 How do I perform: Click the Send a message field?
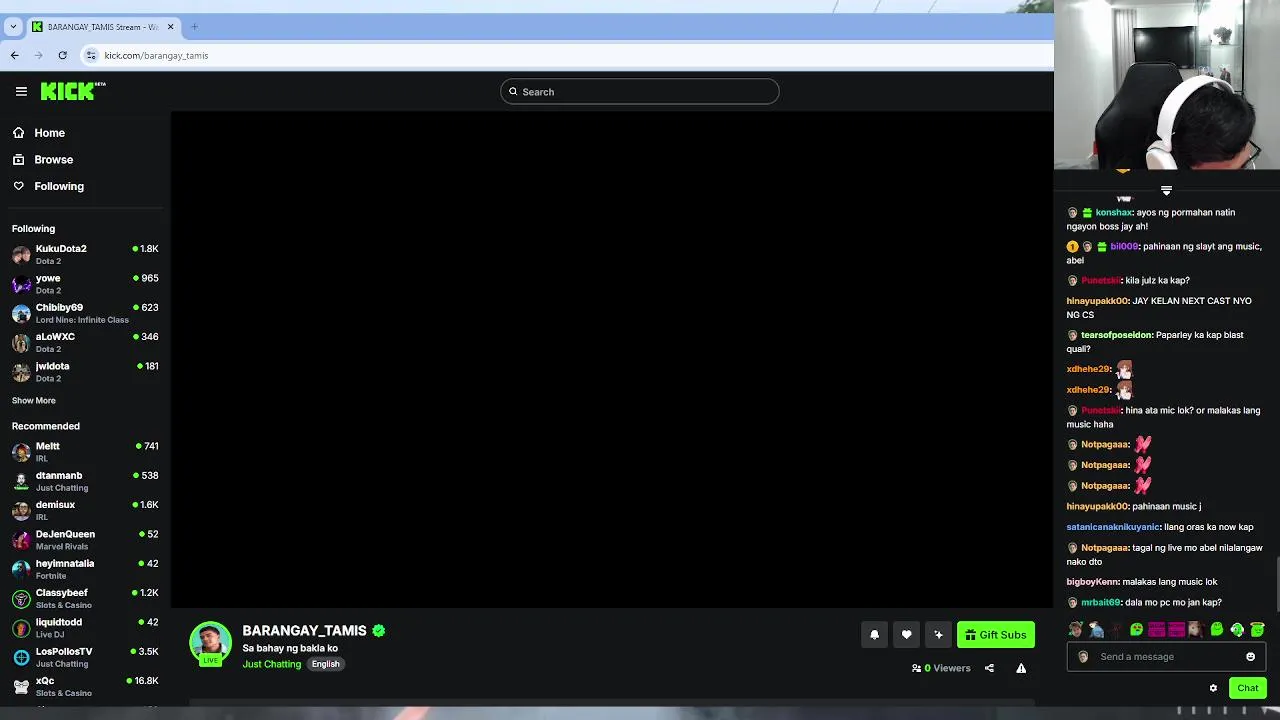click(1167, 657)
